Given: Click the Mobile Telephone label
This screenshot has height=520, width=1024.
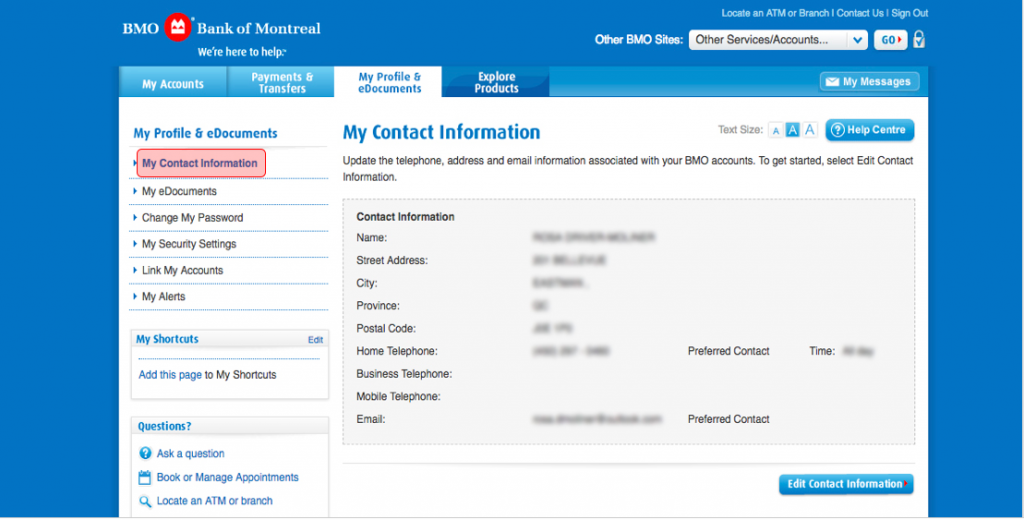Looking at the screenshot, I should point(398,397).
